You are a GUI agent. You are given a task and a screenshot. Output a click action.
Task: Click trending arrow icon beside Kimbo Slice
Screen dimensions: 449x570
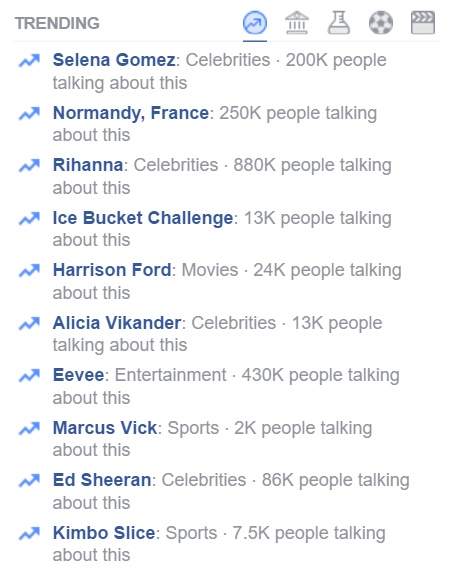coord(29,534)
